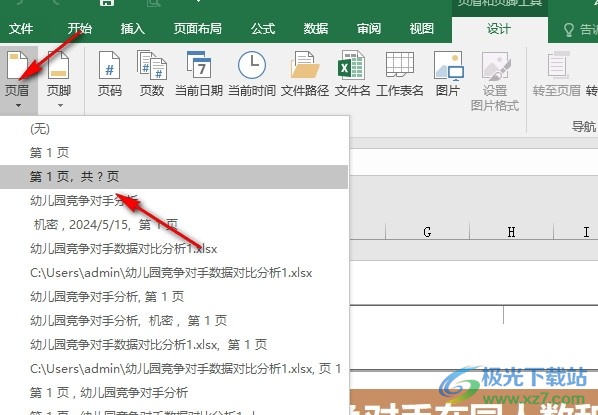Choose 幼儿园竞争对手数据对比分析1.xlsx, 第 1 页 preset

(x=174, y=345)
